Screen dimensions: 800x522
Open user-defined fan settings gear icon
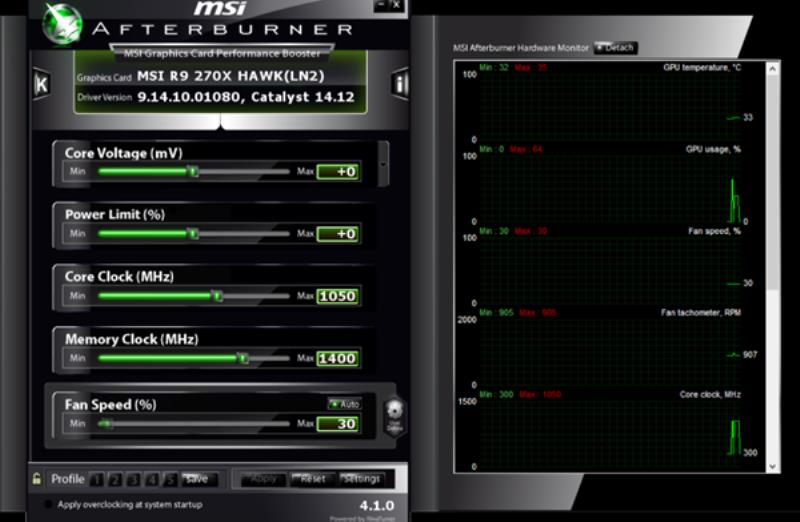coord(394,416)
